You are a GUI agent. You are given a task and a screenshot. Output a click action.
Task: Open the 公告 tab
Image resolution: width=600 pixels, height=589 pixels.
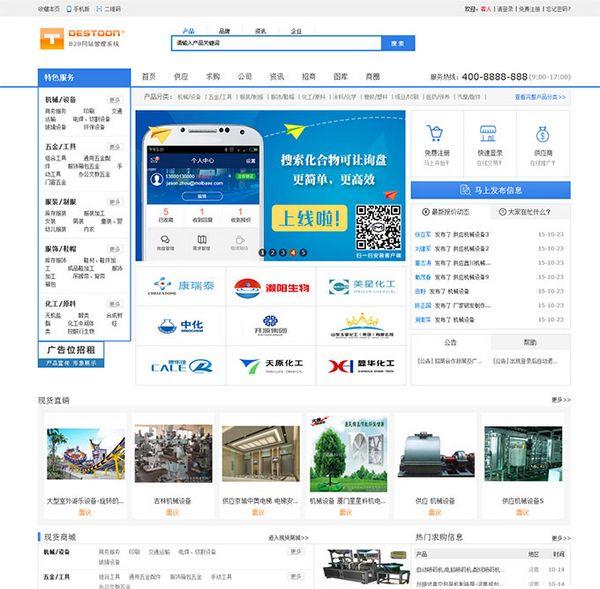(450, 343)
